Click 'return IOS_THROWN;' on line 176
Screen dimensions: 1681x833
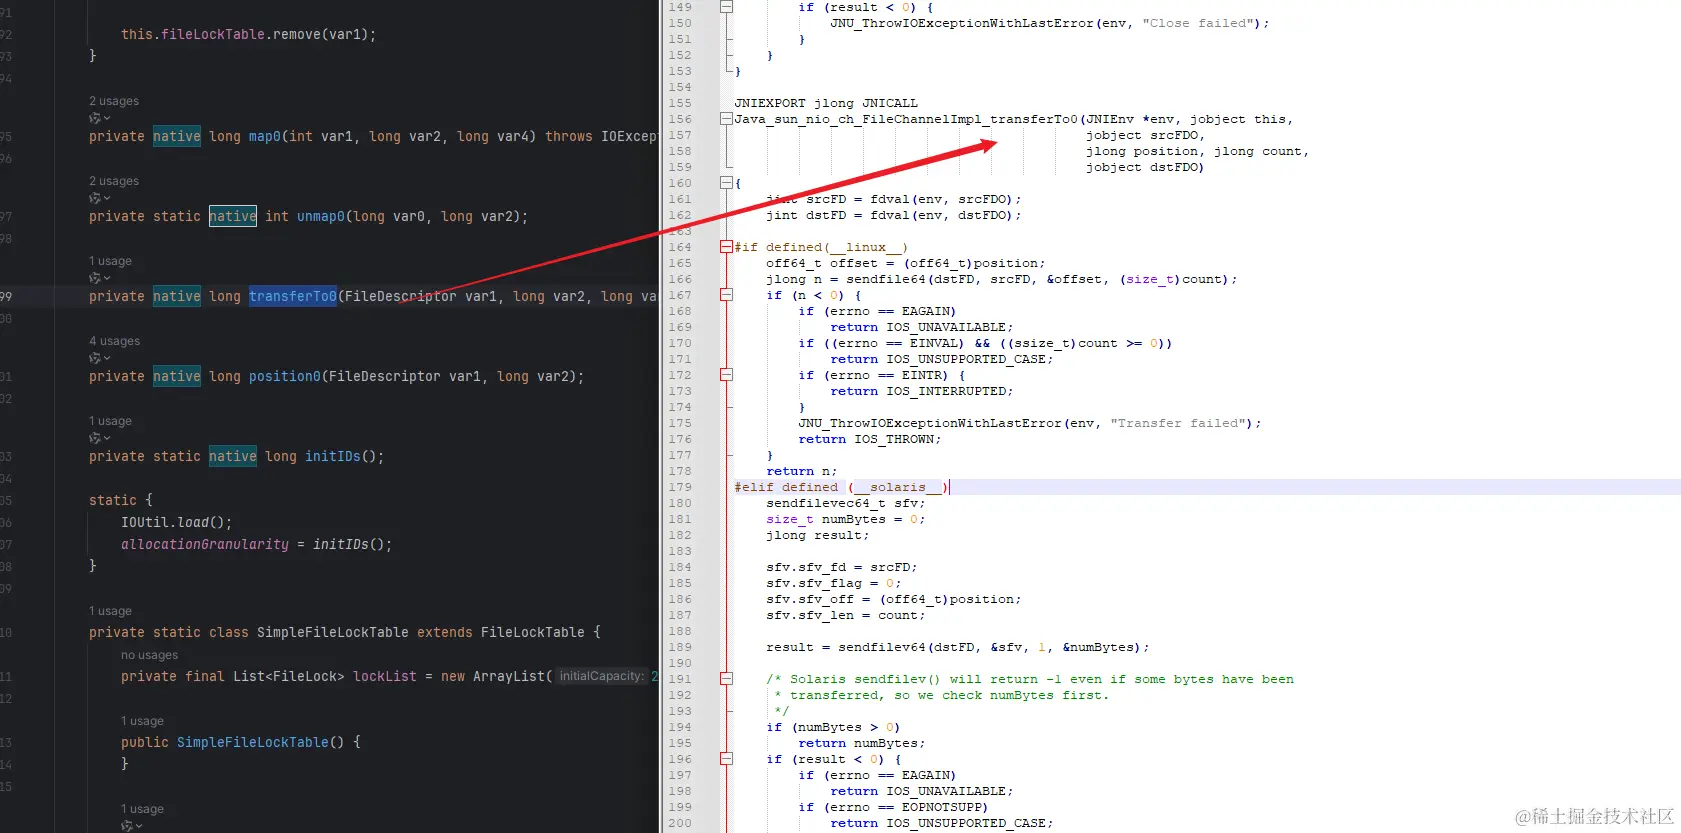point(870,439)
